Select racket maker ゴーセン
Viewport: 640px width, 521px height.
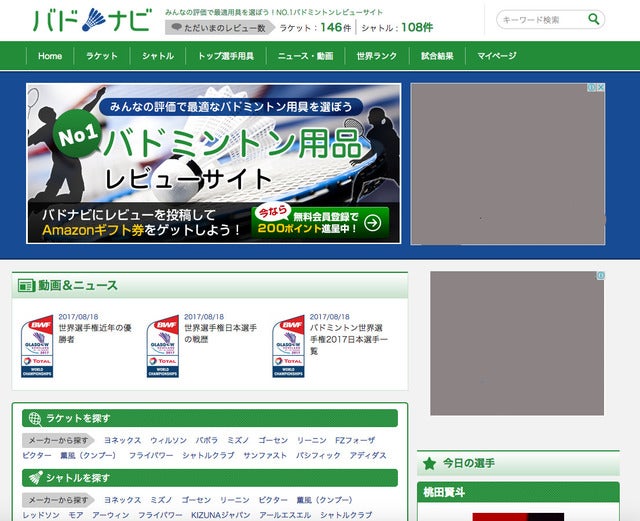[273, 440]
